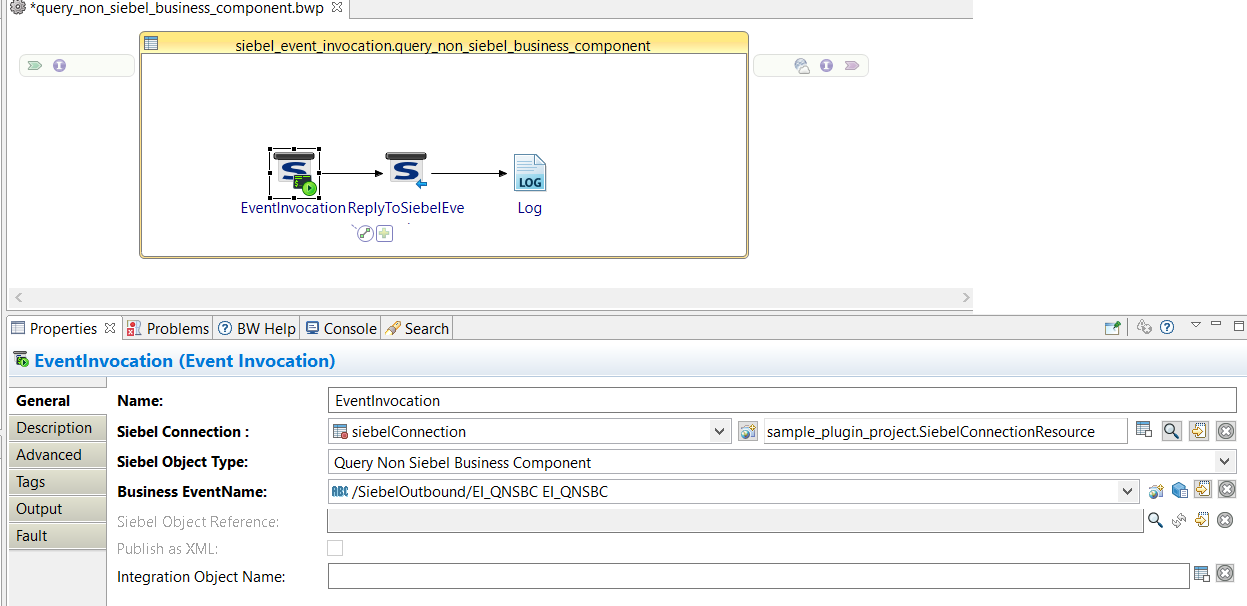
Task: Clear the Integration Object Name field
Action: pyautogui.click(x=1226, y=575)
